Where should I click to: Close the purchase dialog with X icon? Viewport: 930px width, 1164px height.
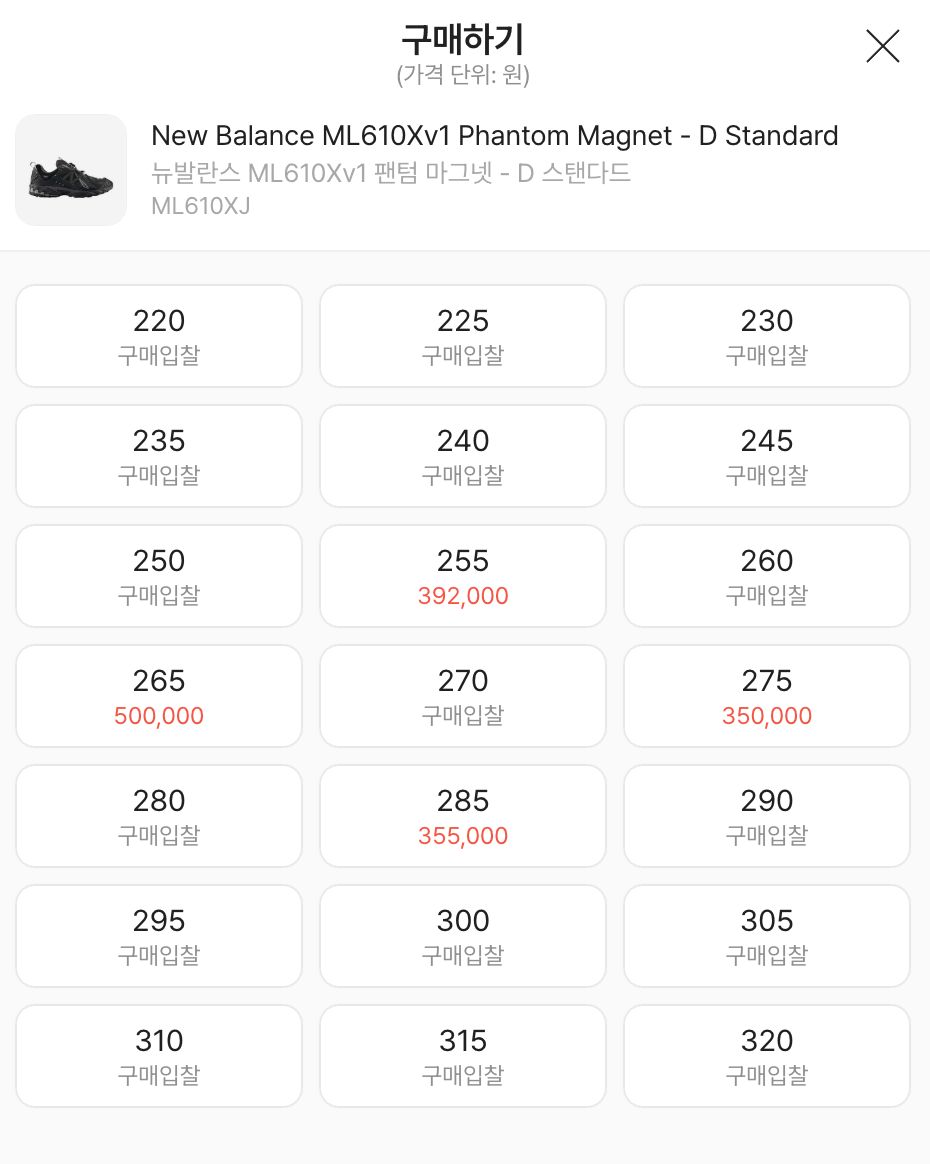coord(882,46)
